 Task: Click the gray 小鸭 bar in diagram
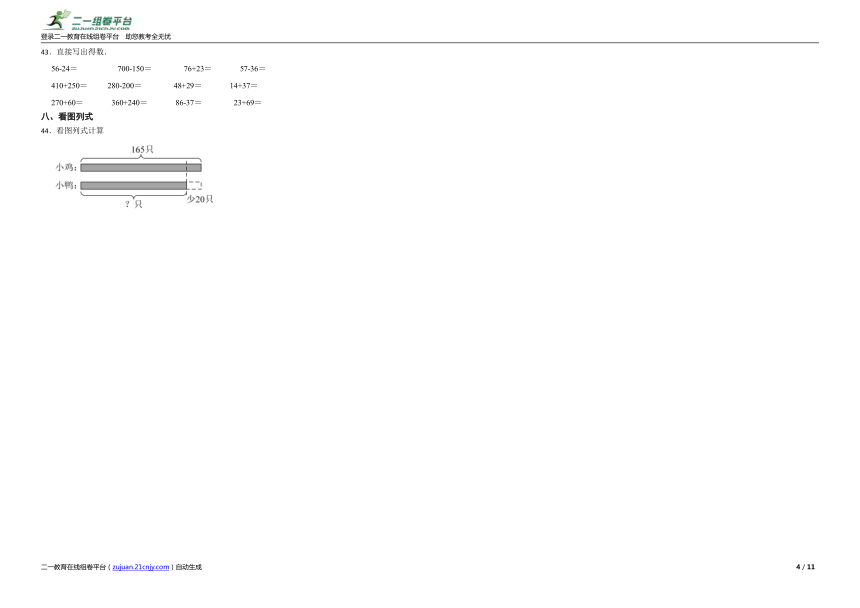pos(133,185)
